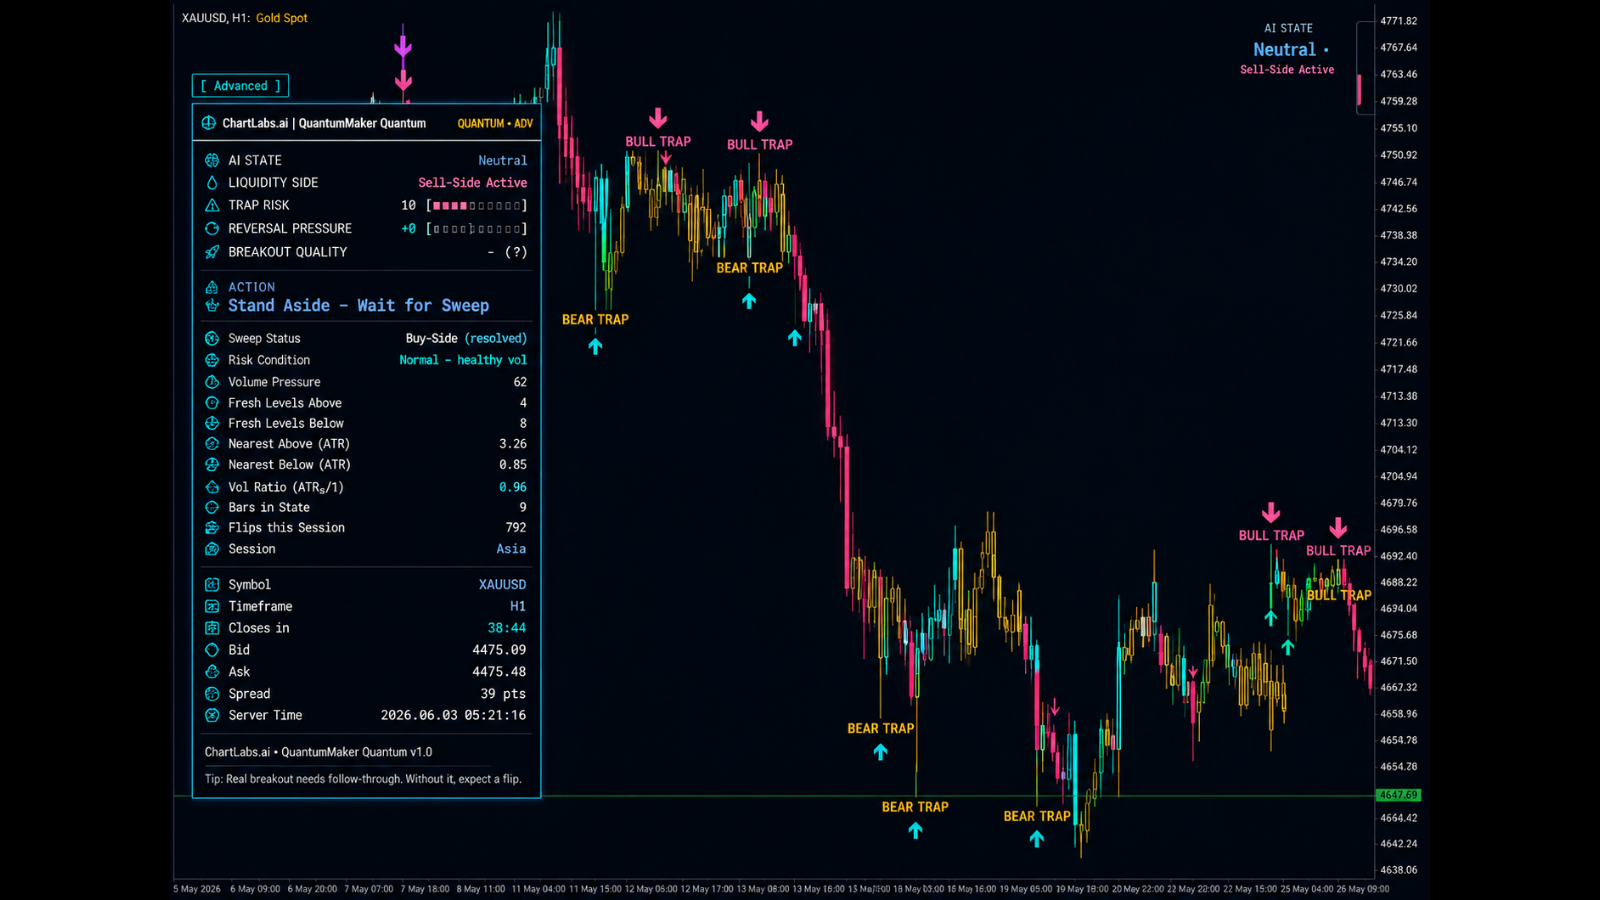
Task: Click the TRAP RISK level bar
Action: [476, 205]
